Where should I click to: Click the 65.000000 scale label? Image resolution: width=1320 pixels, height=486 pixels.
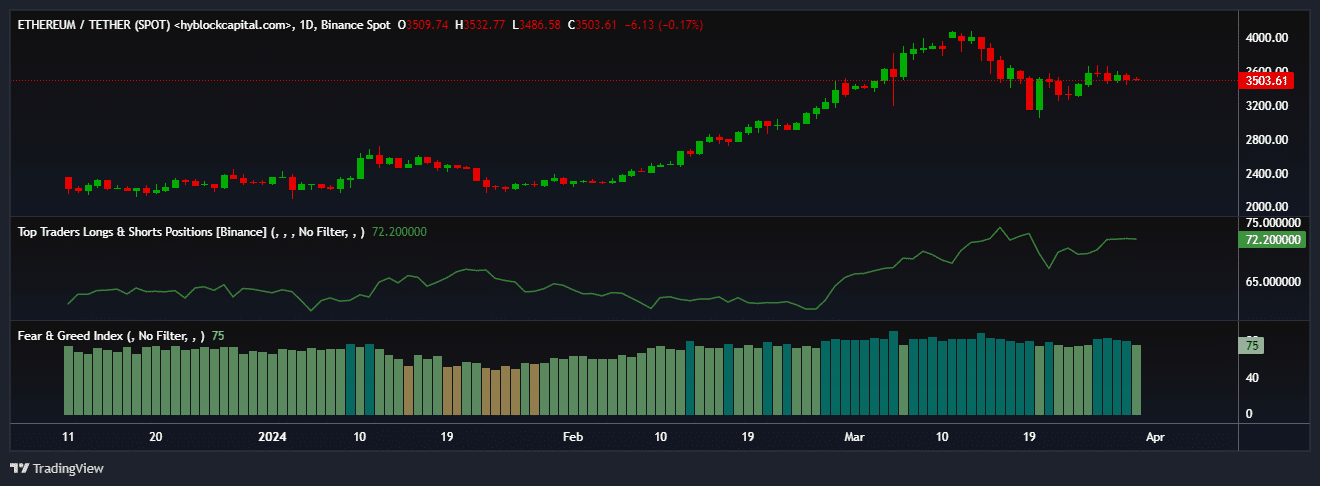pos(1273,283)
